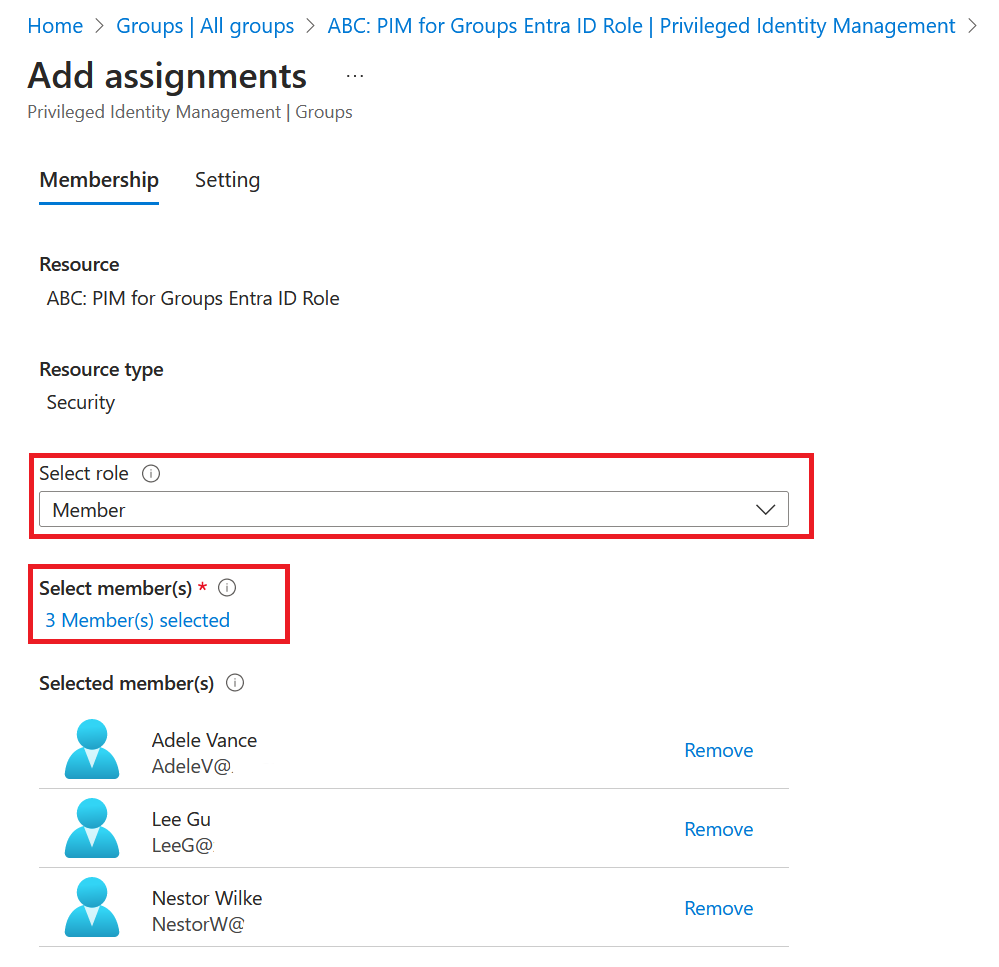Open the ABC: PIM for Groups breadcrumb link

pyautogui.click(x=640, y=25)
